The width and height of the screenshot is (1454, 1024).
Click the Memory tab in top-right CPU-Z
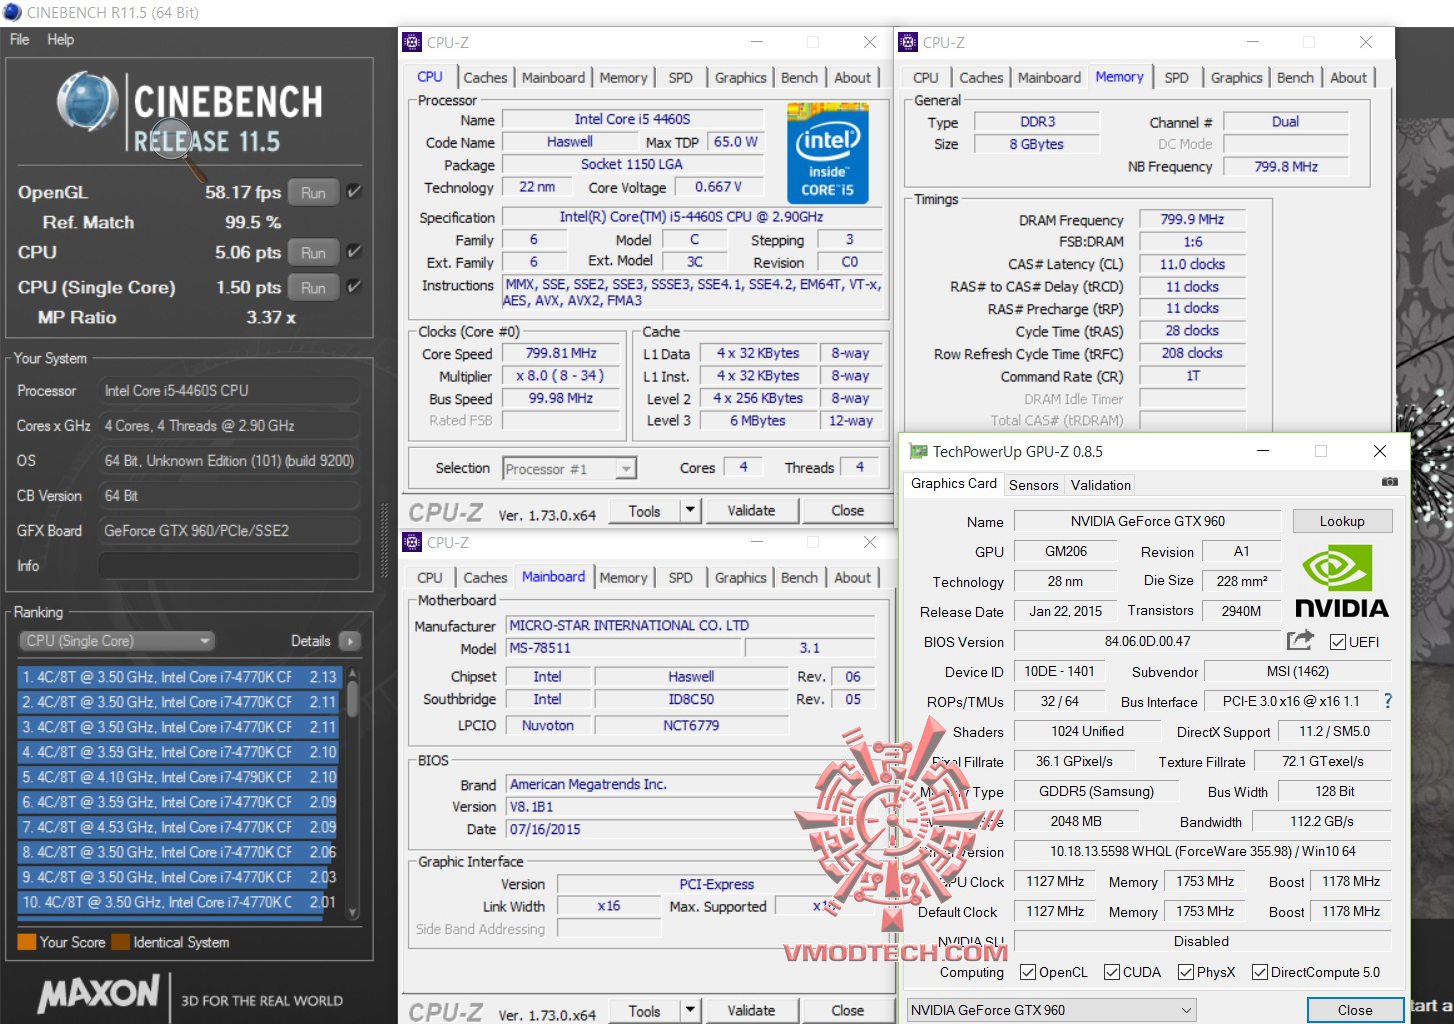pyautogui.click(x=1119, y=77)
